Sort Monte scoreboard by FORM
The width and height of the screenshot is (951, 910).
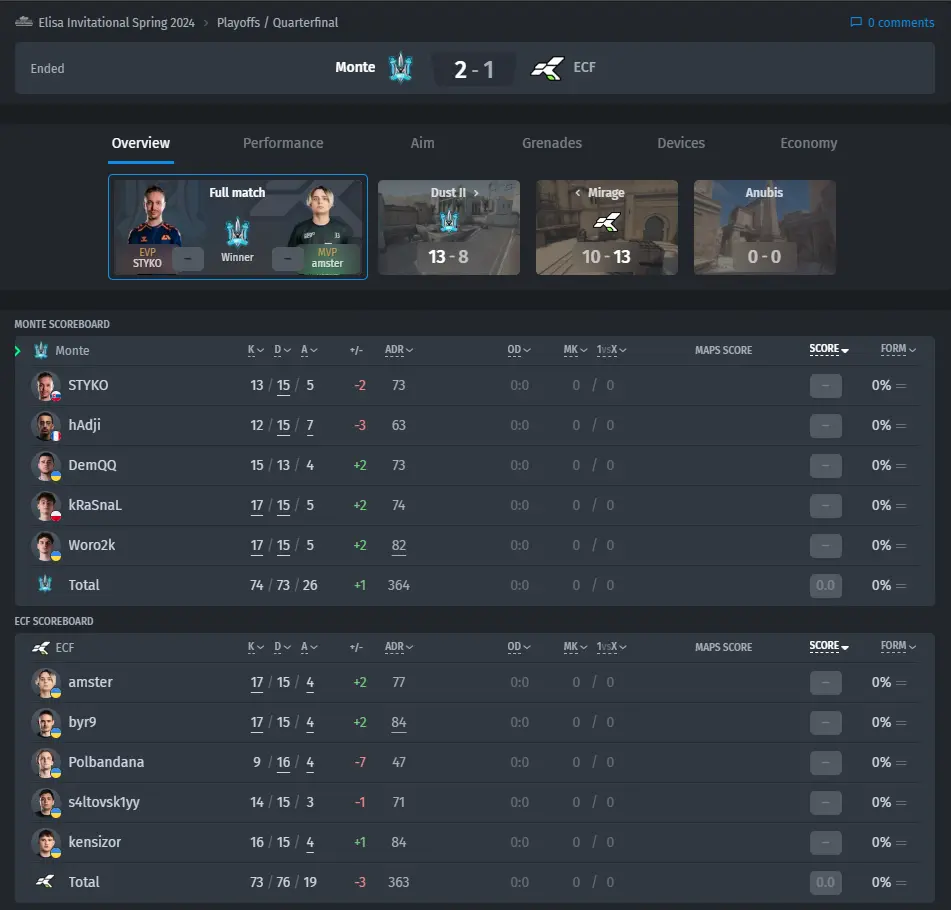pyautogui.click(x=898, y=349)
